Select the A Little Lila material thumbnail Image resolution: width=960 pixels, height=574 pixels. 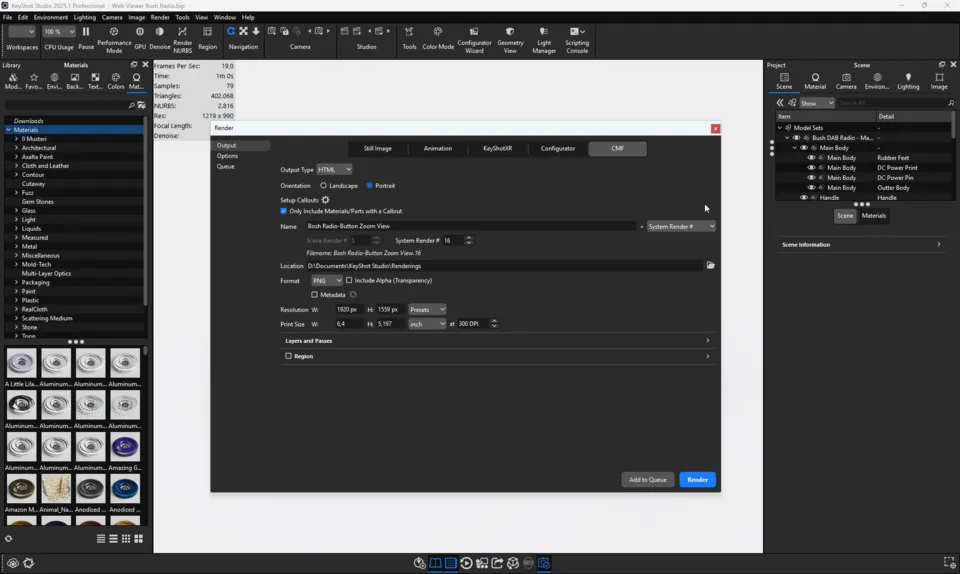pos(21,364)
